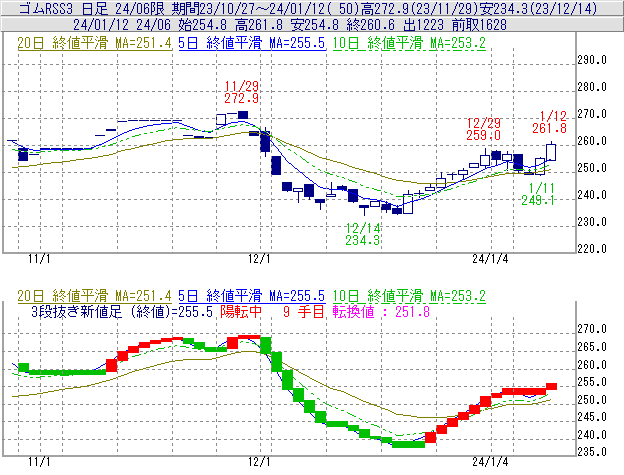Screen dimensions: 624x475
Task: Click the 前取1628 value
Action: click(x=479, y=25)
